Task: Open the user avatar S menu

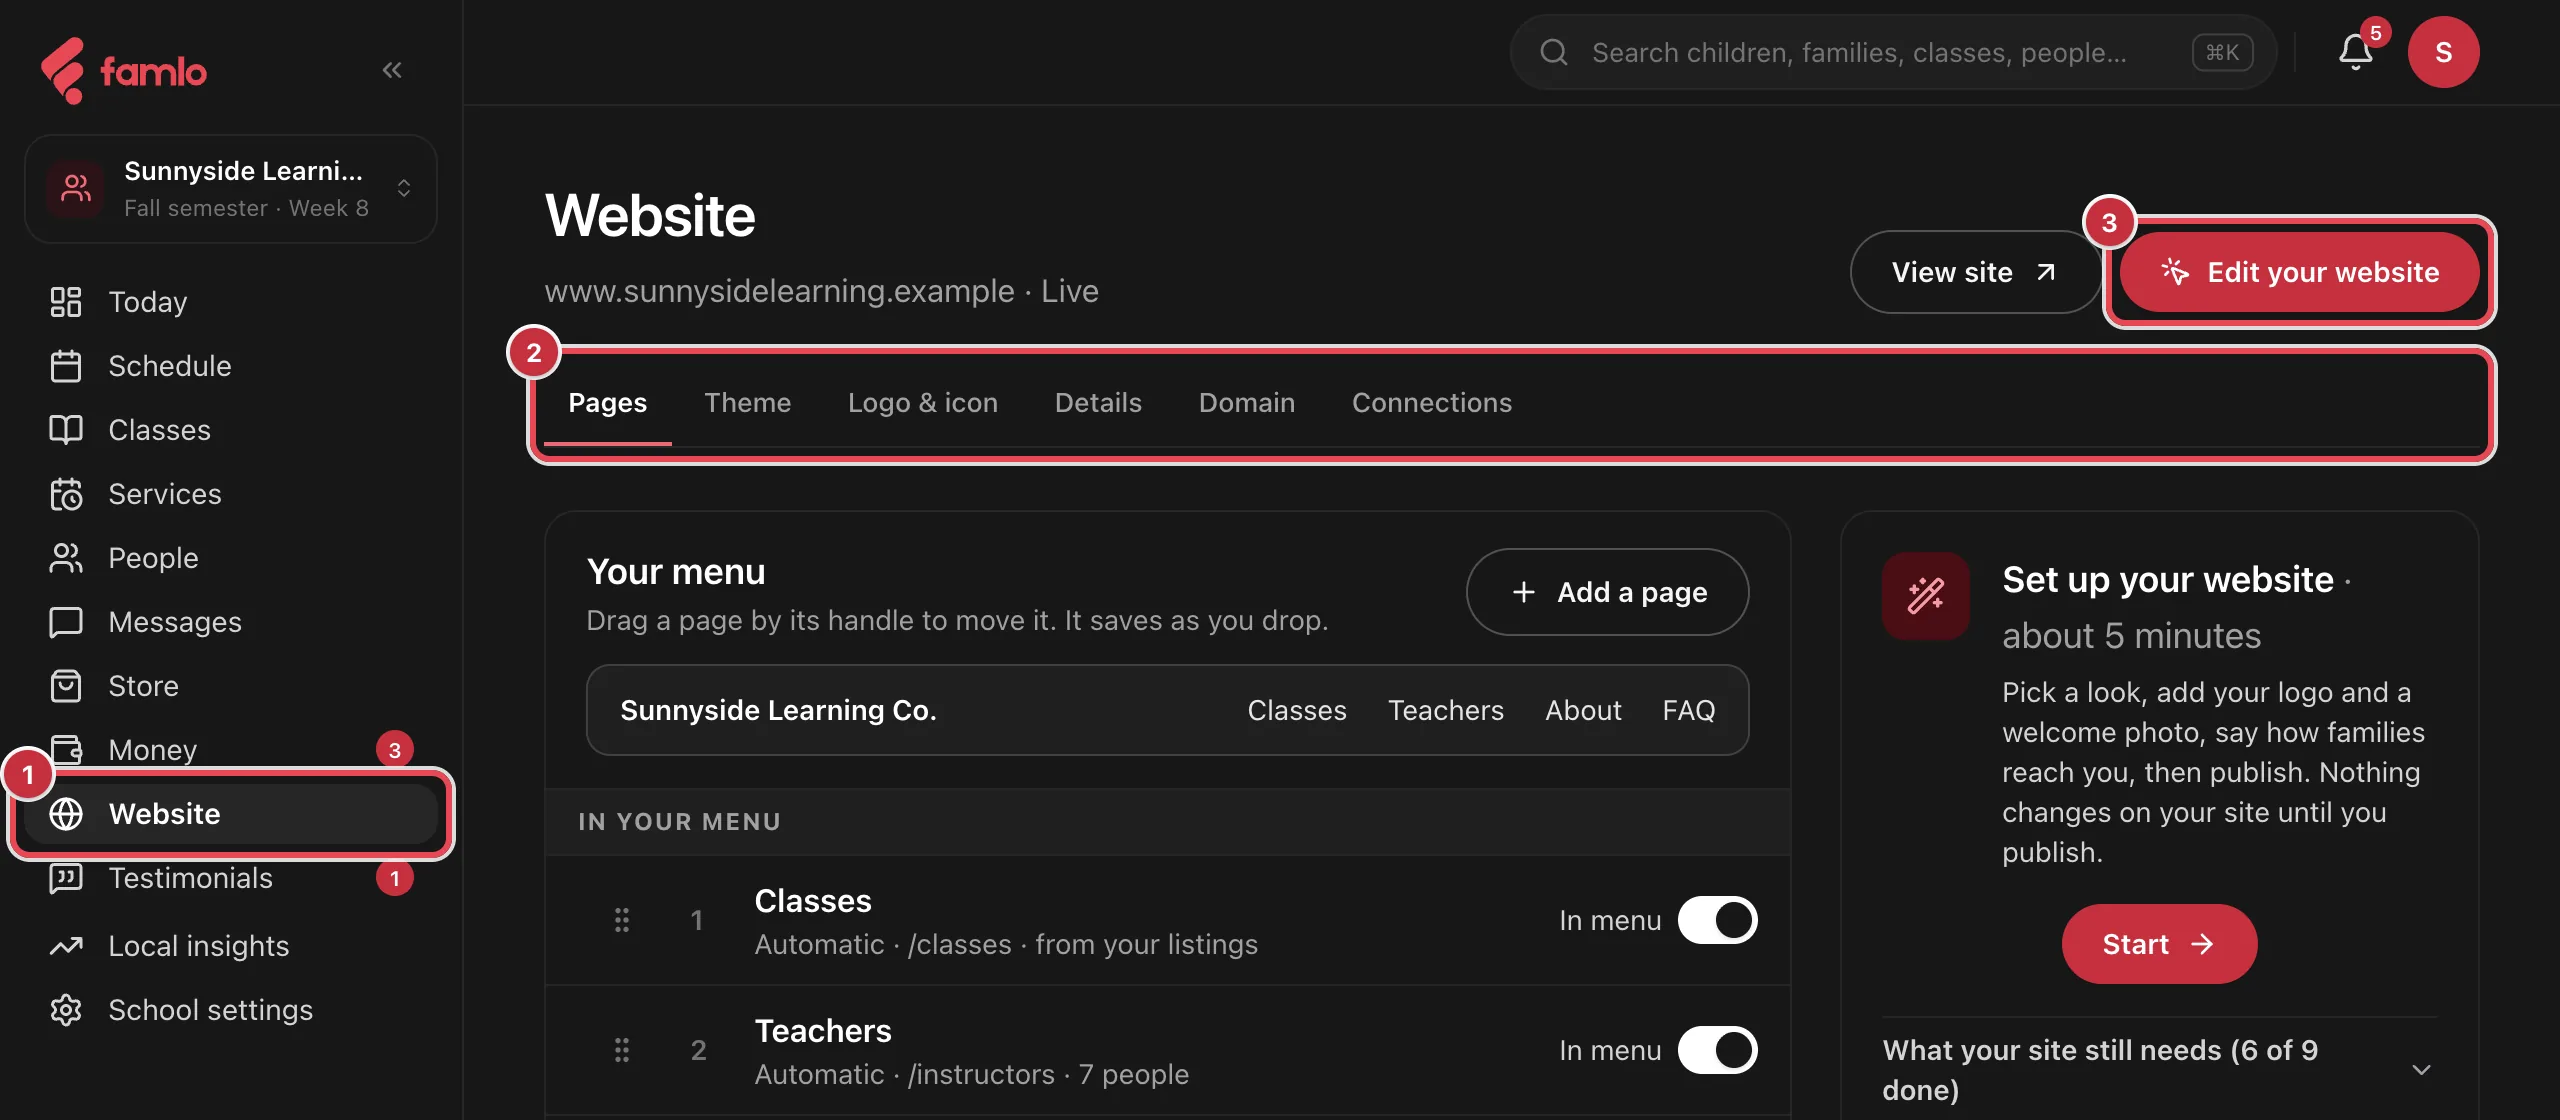Action: (x=2443, y=52)
